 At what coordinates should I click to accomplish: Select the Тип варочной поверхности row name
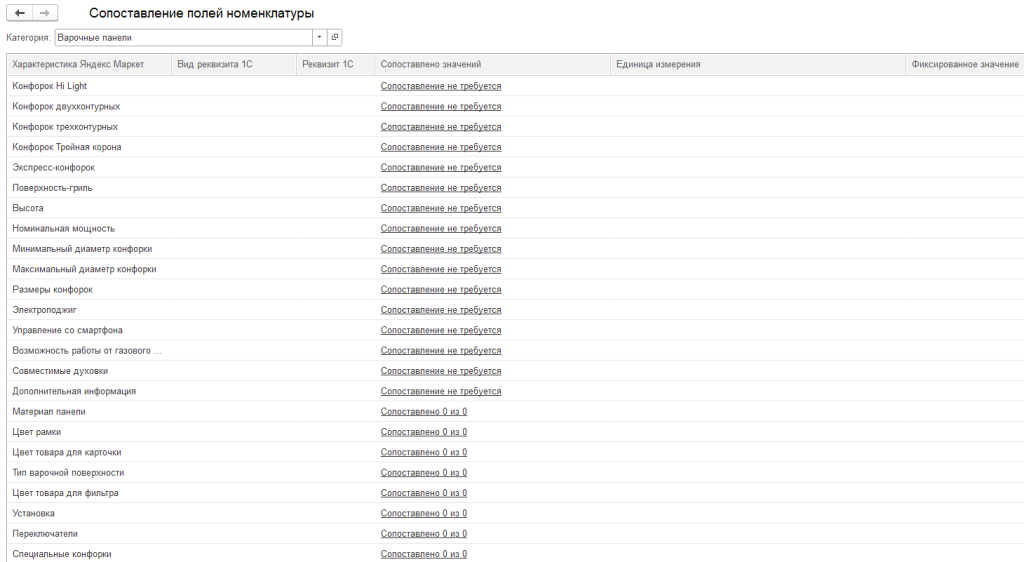pos(68,473)
